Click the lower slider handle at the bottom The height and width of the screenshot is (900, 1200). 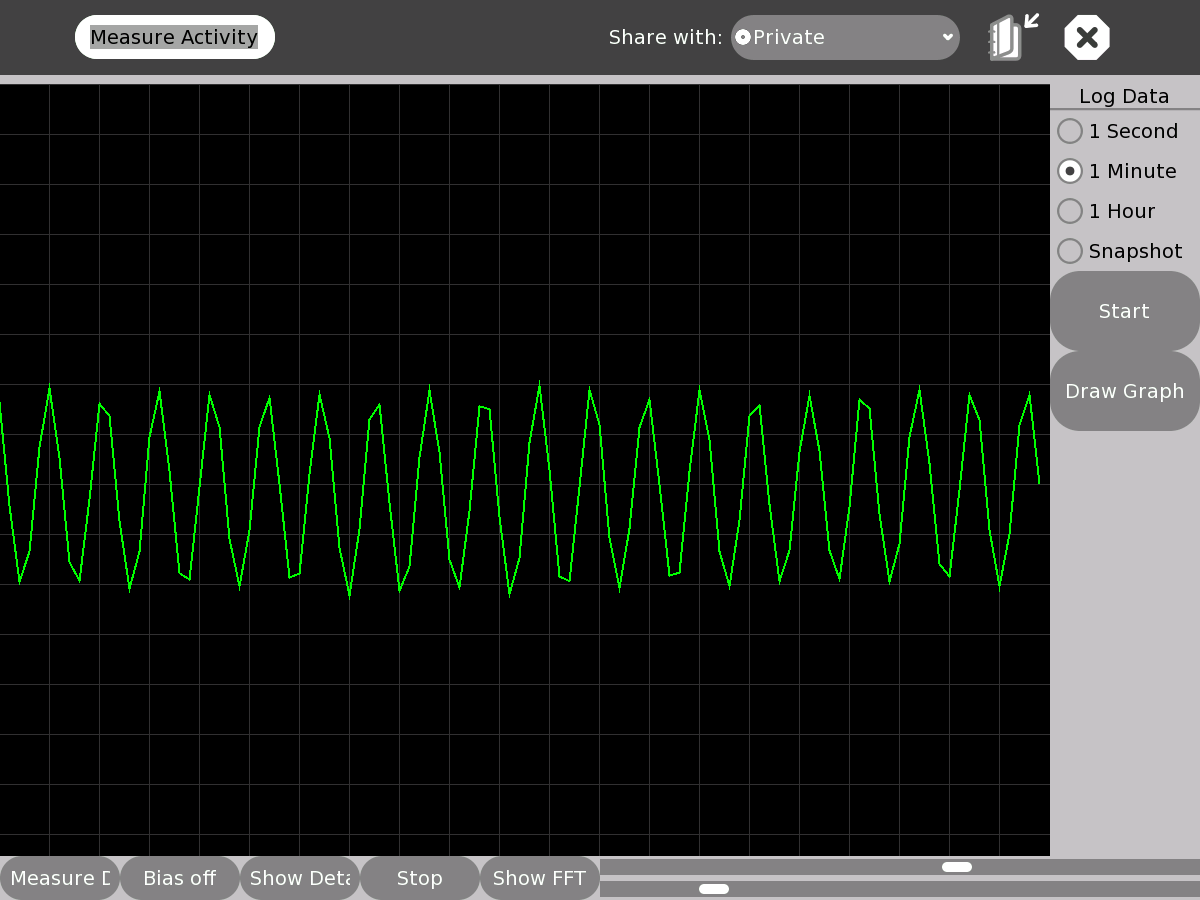click(x=714, y=889)
